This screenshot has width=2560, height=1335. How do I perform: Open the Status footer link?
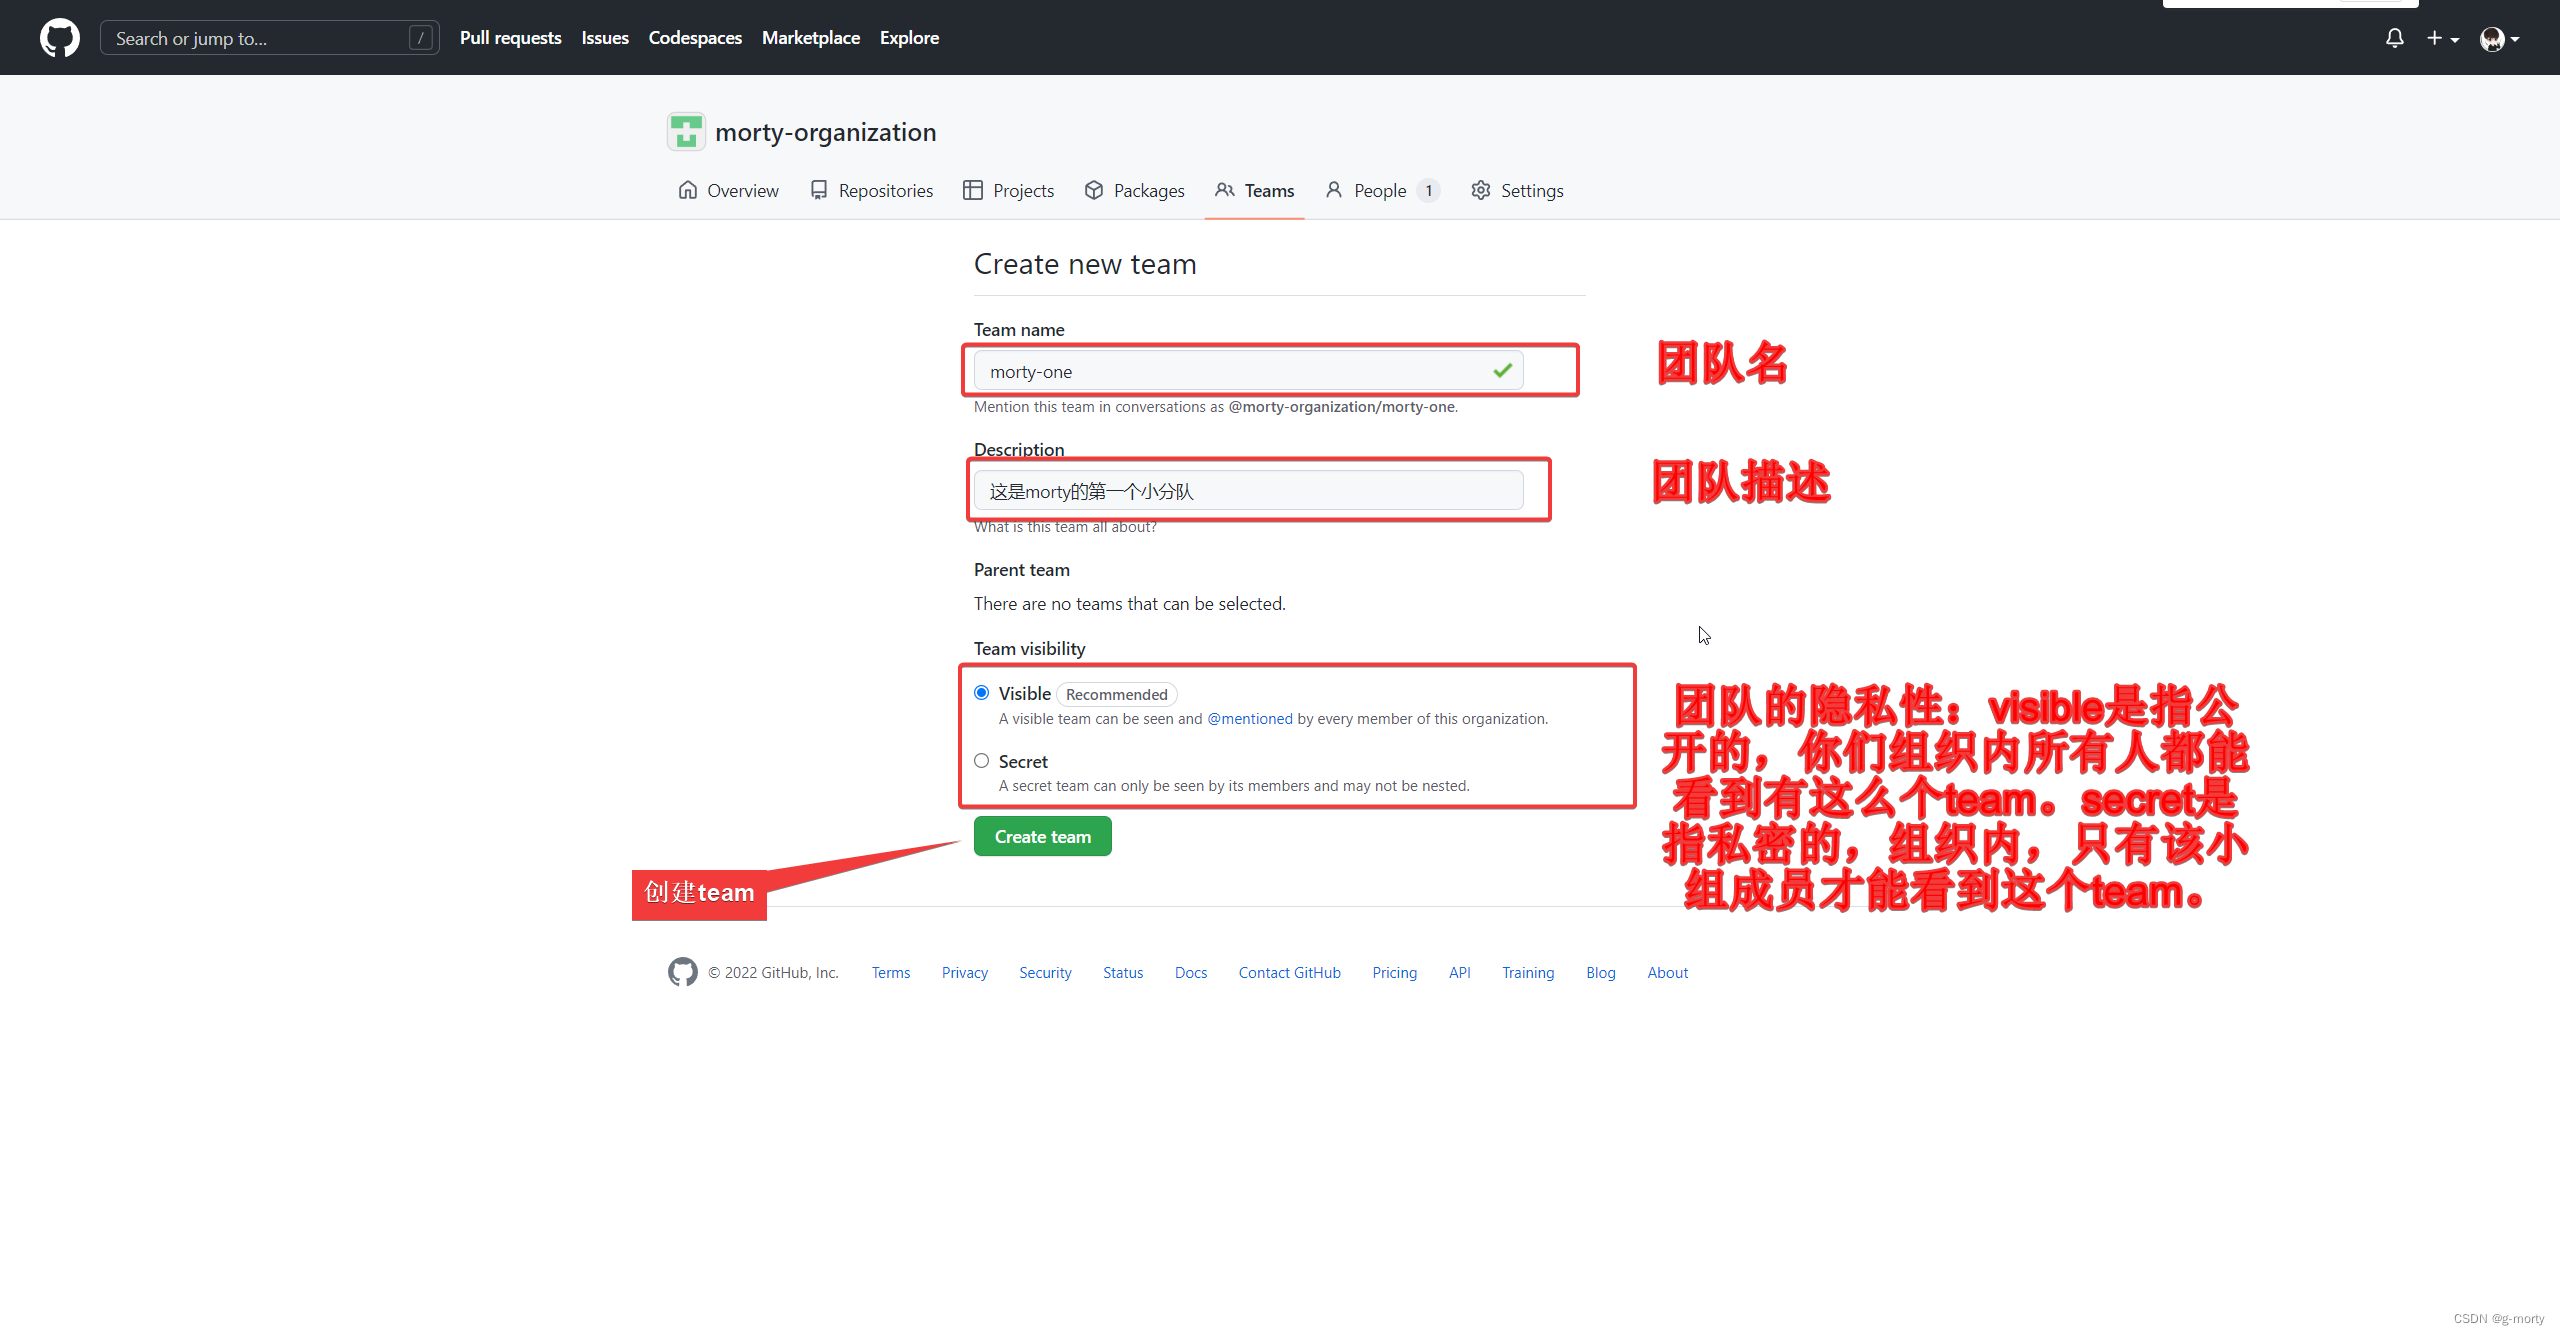[1123, 972]
